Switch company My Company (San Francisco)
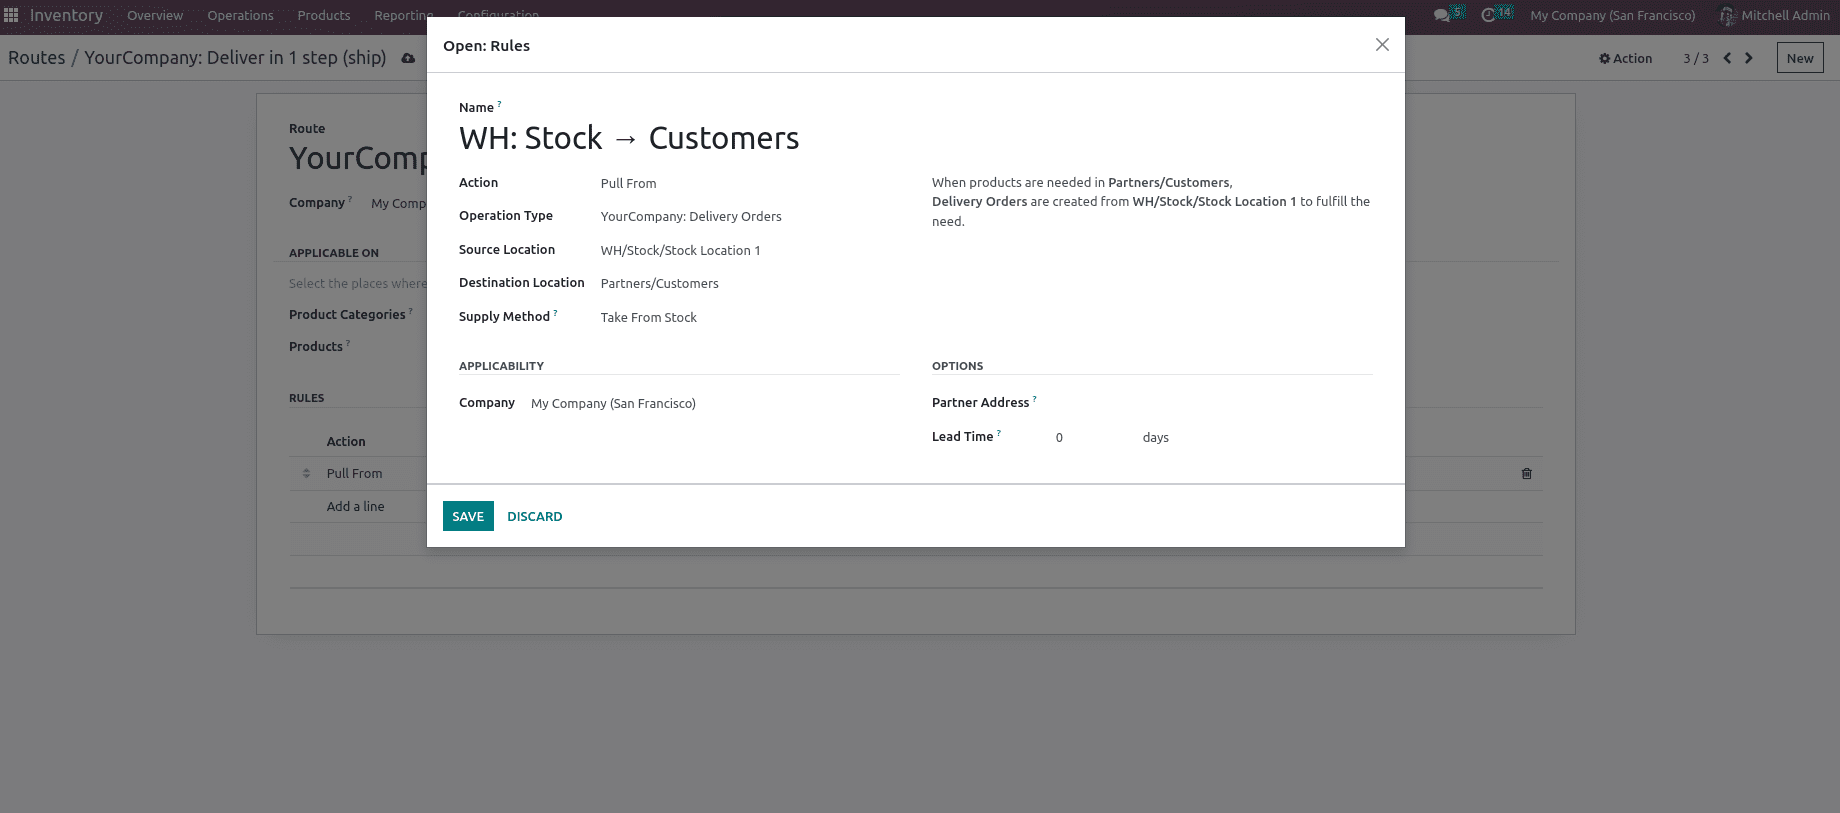Image resolution: width=1840 pixels, height=813 pixels. tap(1612, 15)
